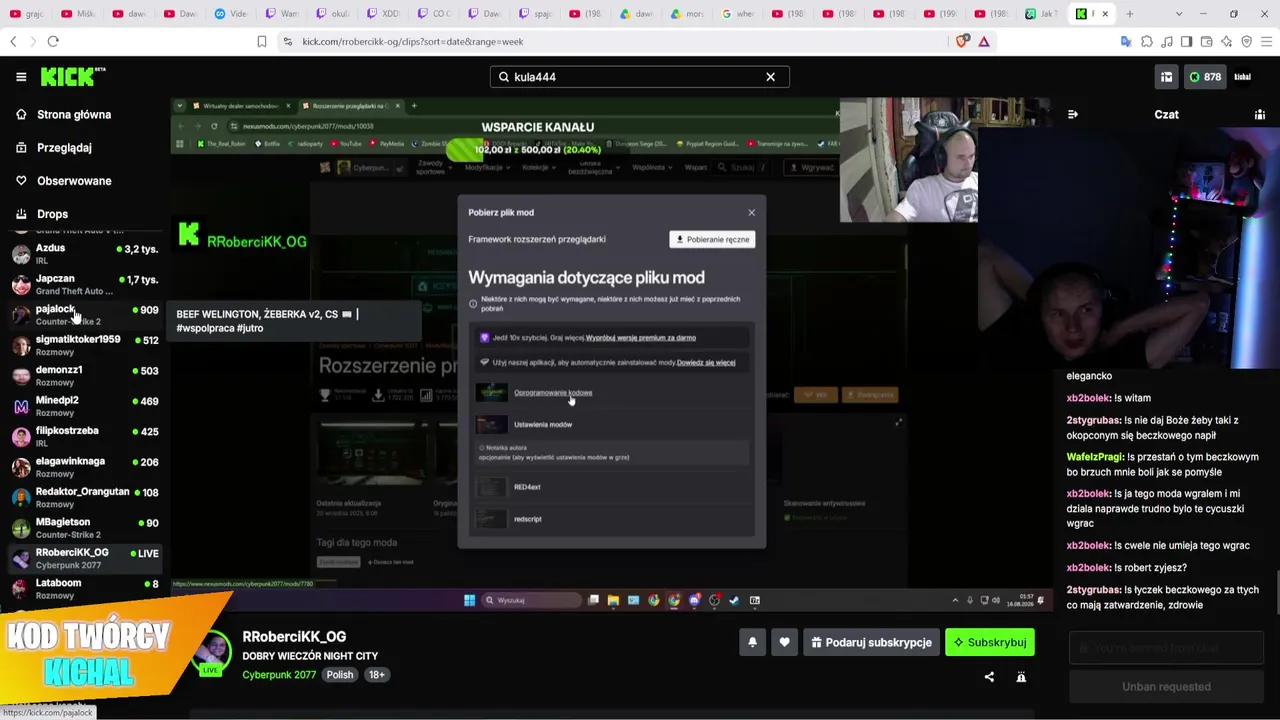Open the Kick rewards inbox icon

(1166, 77)
